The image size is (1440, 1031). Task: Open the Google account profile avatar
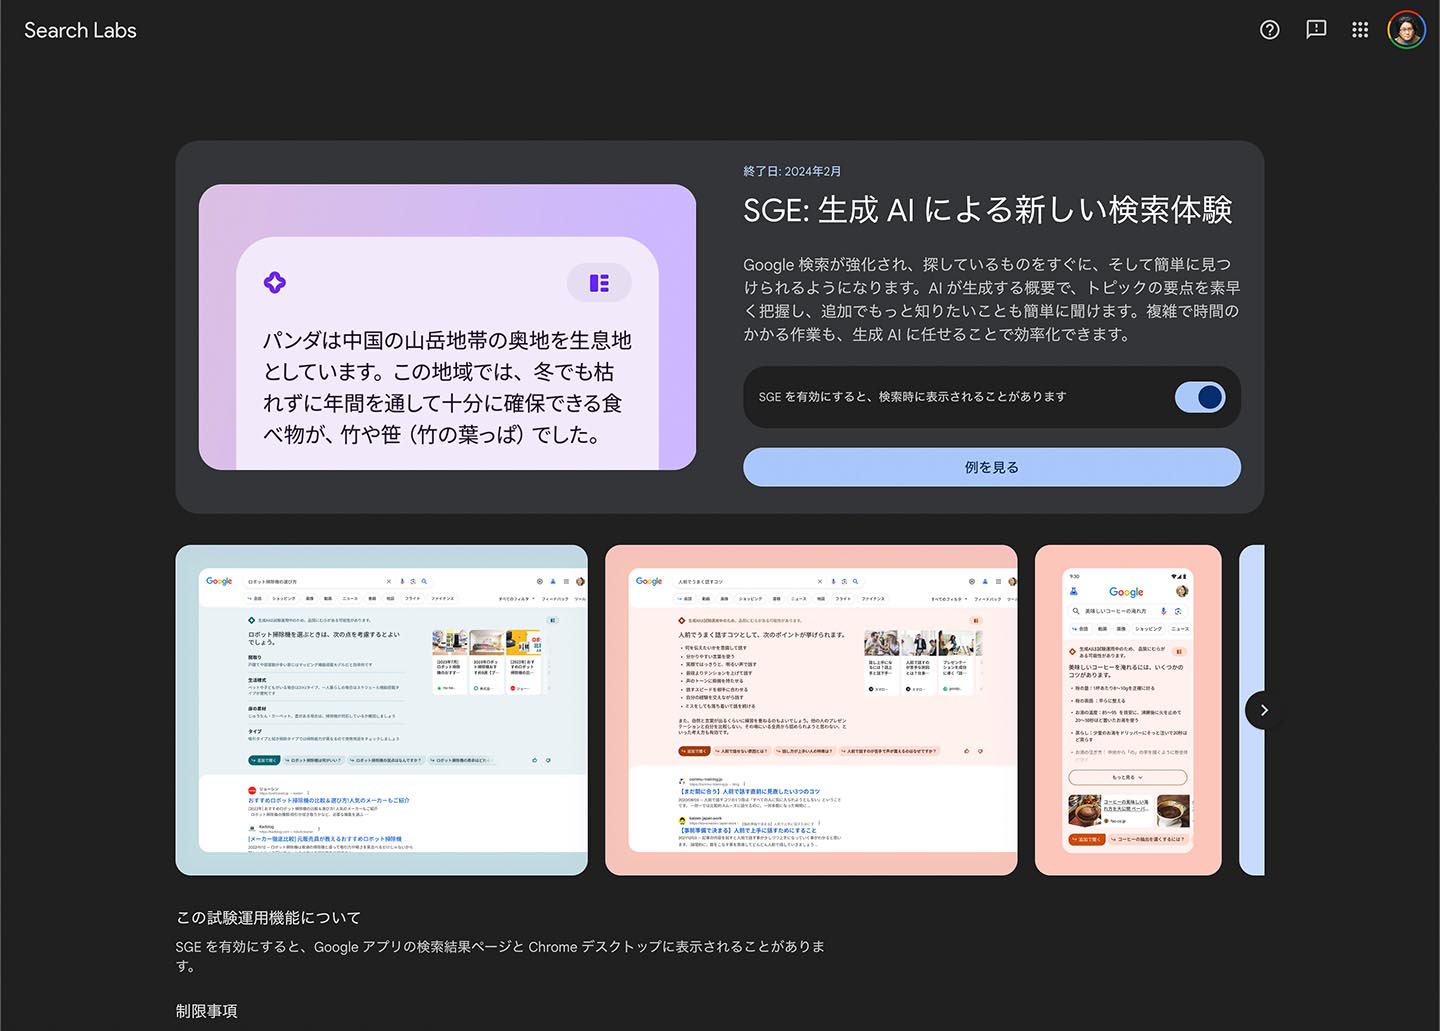tap(1406, 30)
